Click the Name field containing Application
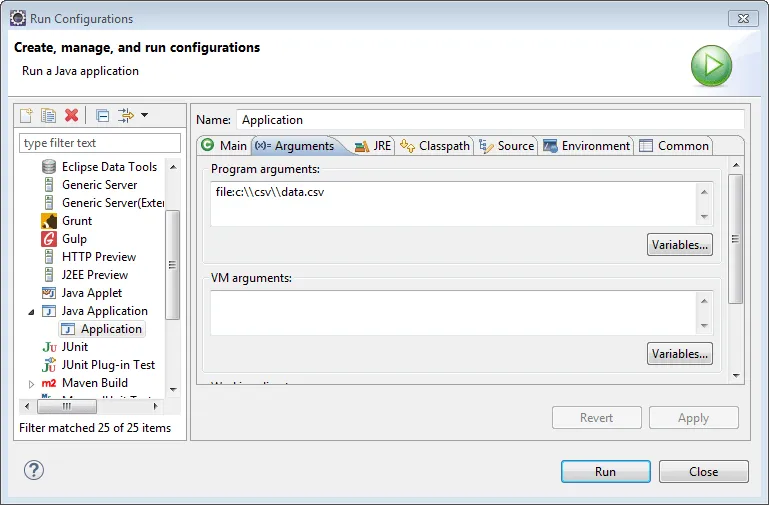Image resolution: width=769 pixels, height=505 pixels. pos(490,120)
